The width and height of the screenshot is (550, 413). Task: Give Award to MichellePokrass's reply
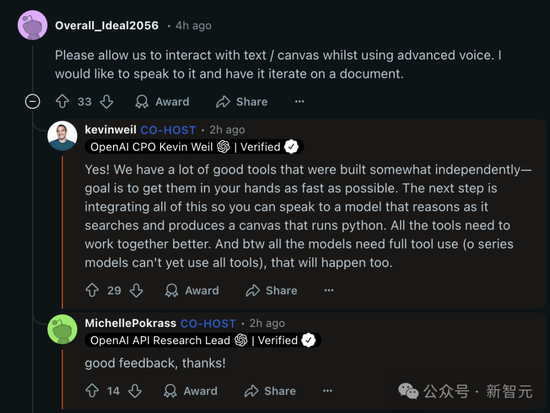coord(190,391)
